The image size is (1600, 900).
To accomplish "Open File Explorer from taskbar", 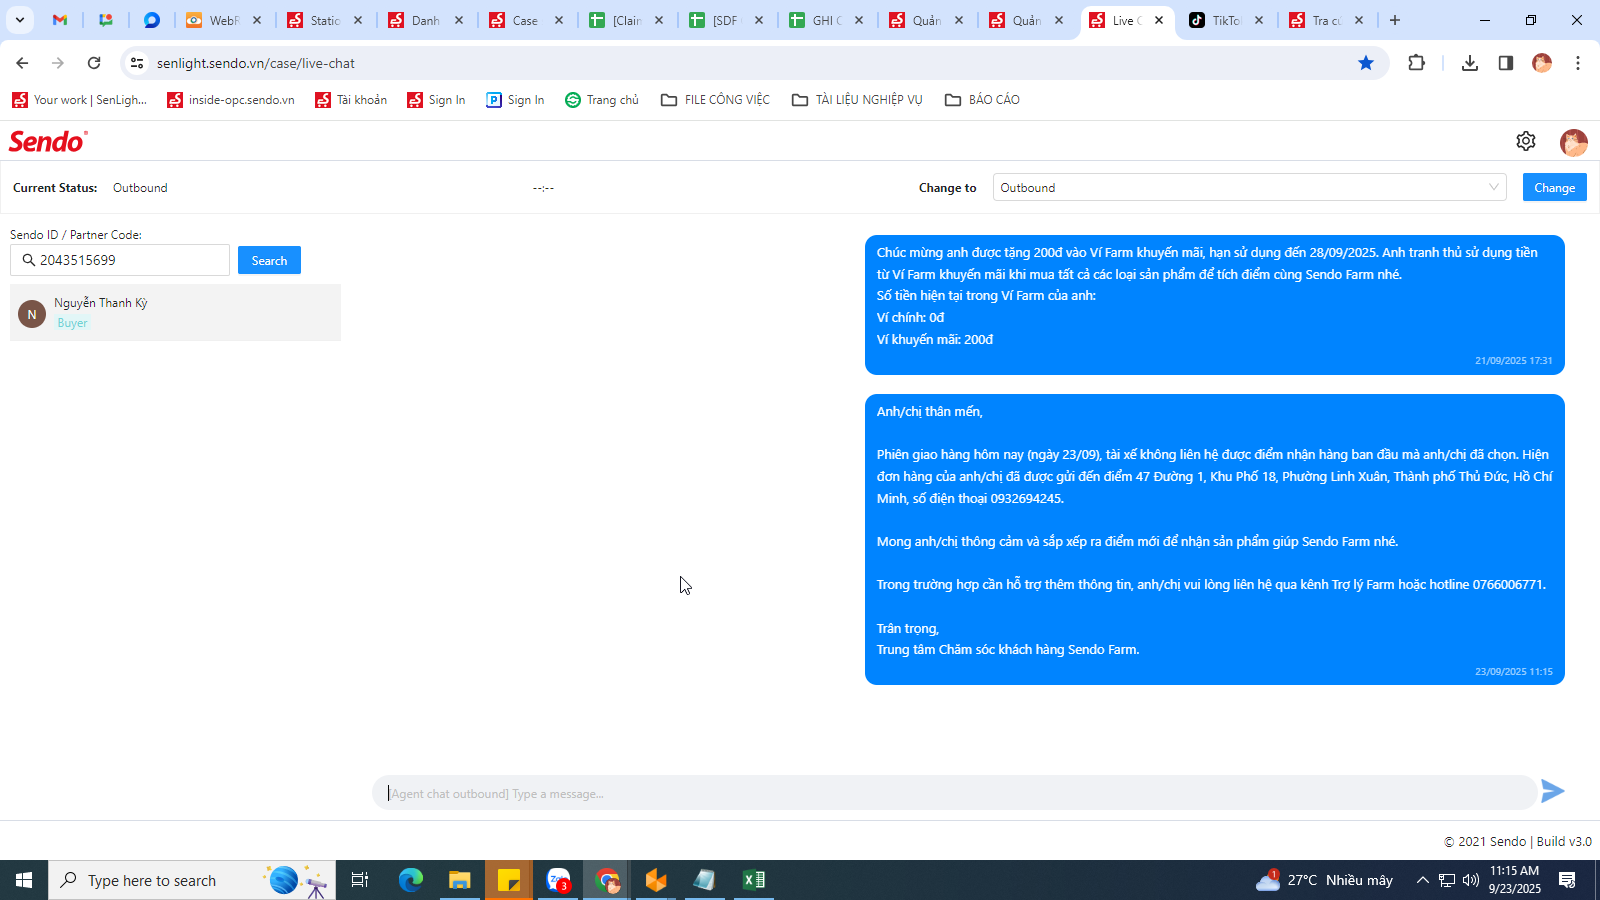I will (459, 880).
